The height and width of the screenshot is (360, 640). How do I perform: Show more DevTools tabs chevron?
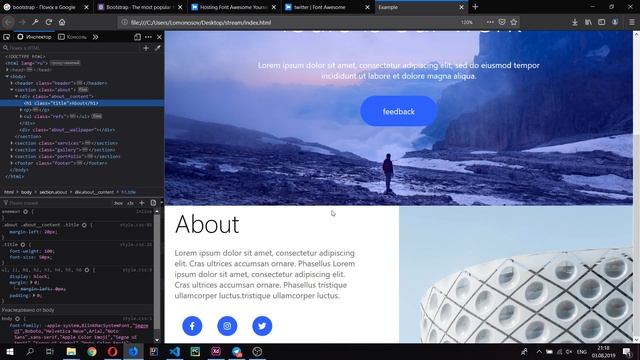click(x=96, y=37)
